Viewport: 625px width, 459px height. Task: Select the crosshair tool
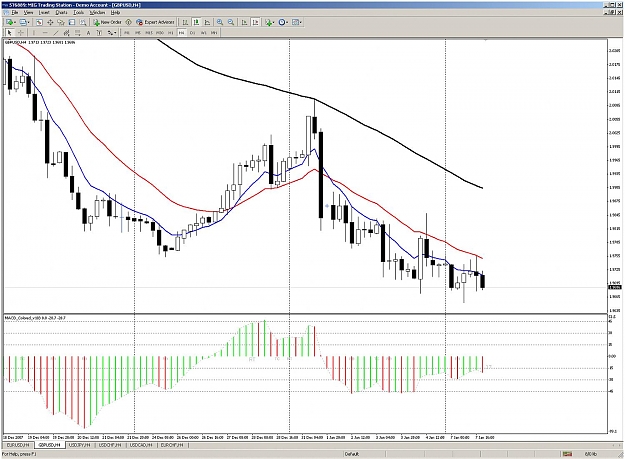pyautogui.click(x=21, y=33)
